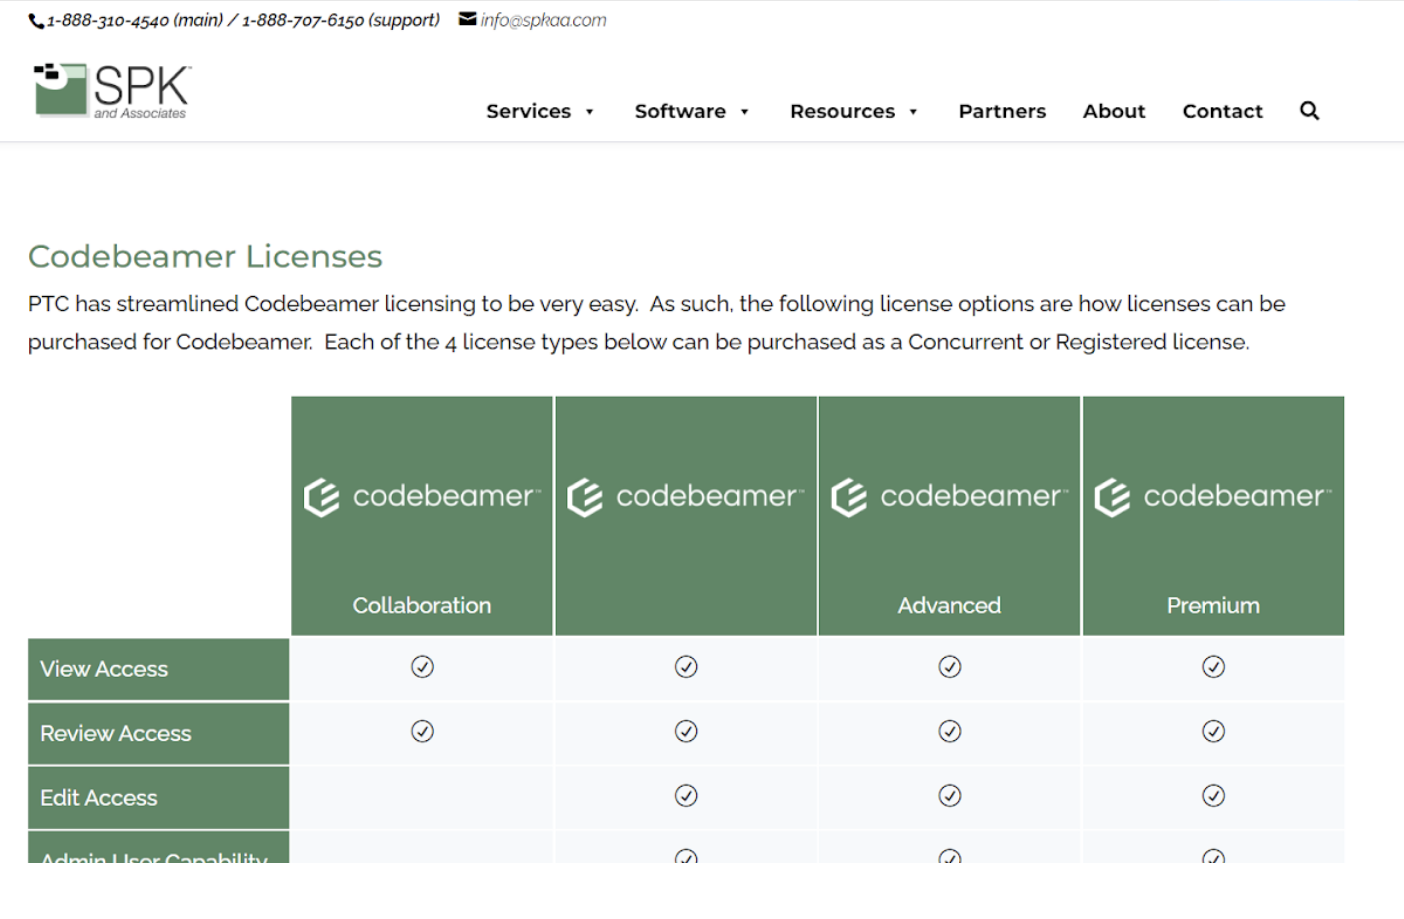This screenshot has height=919, width=1404.
Task: Click Edit Access checkmark in Advanced column
Action: click(x=950, y=795)
